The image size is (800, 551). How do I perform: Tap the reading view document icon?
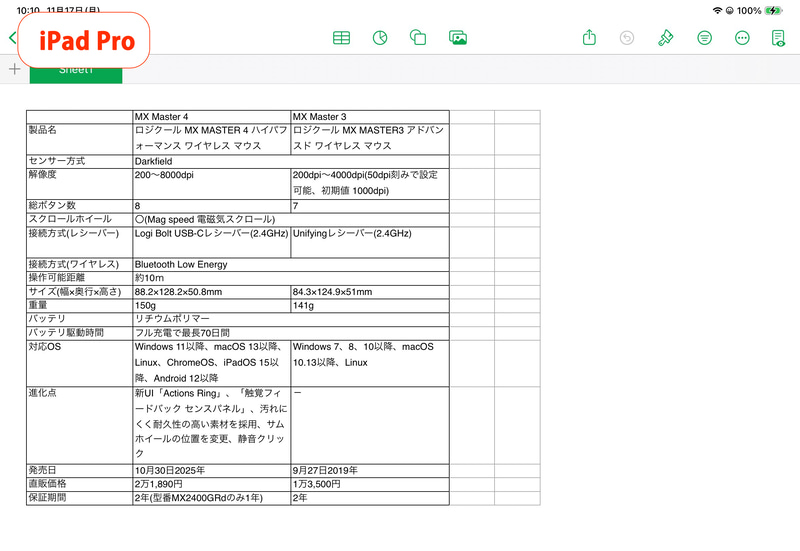pos(779,38)
